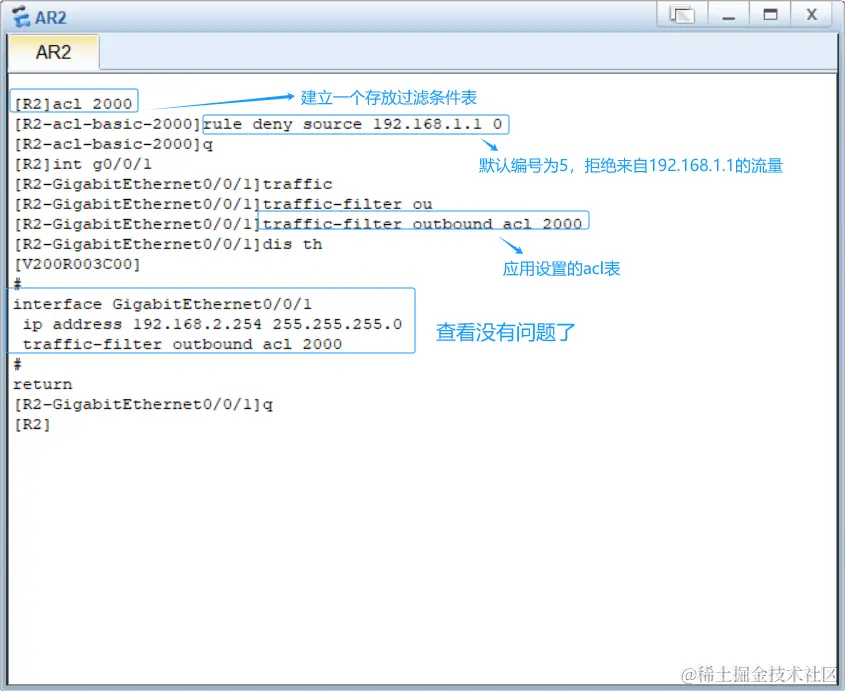Image resolution: width=845 pixels, height=691 pixels.
Task: Click the prompt line 'traffic-filter outbound acl 2000'
Action: [x=298, y=224]
